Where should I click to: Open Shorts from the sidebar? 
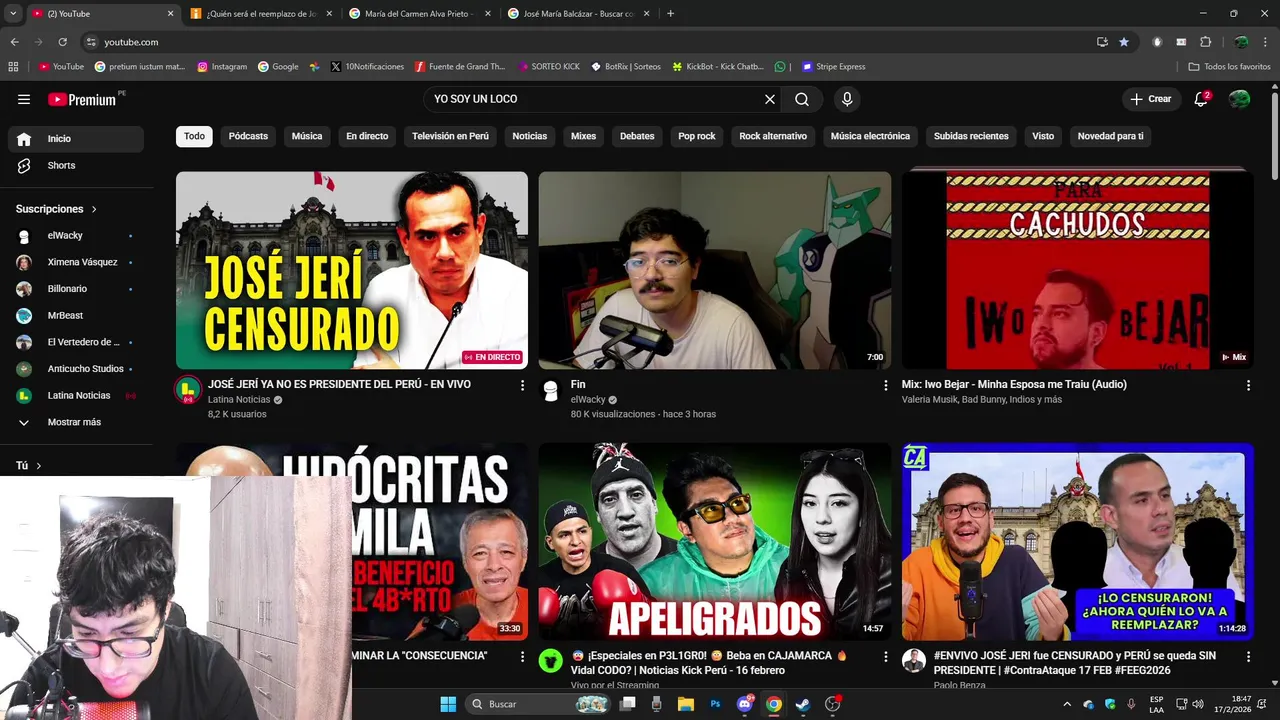[76, 165]
